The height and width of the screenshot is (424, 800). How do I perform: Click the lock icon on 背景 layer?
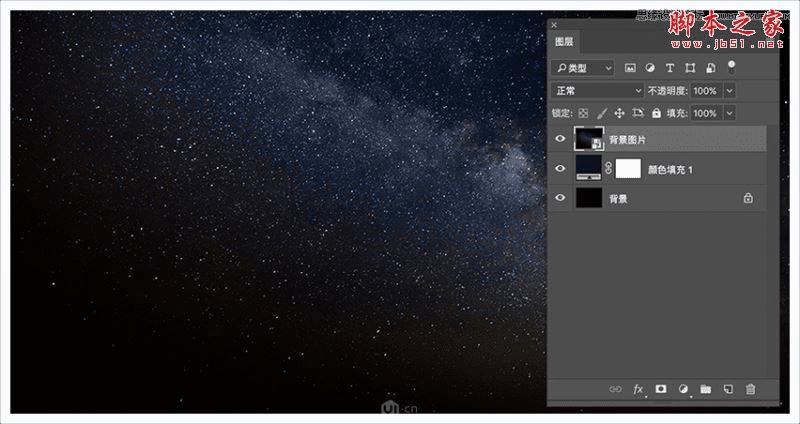point(748,198)
